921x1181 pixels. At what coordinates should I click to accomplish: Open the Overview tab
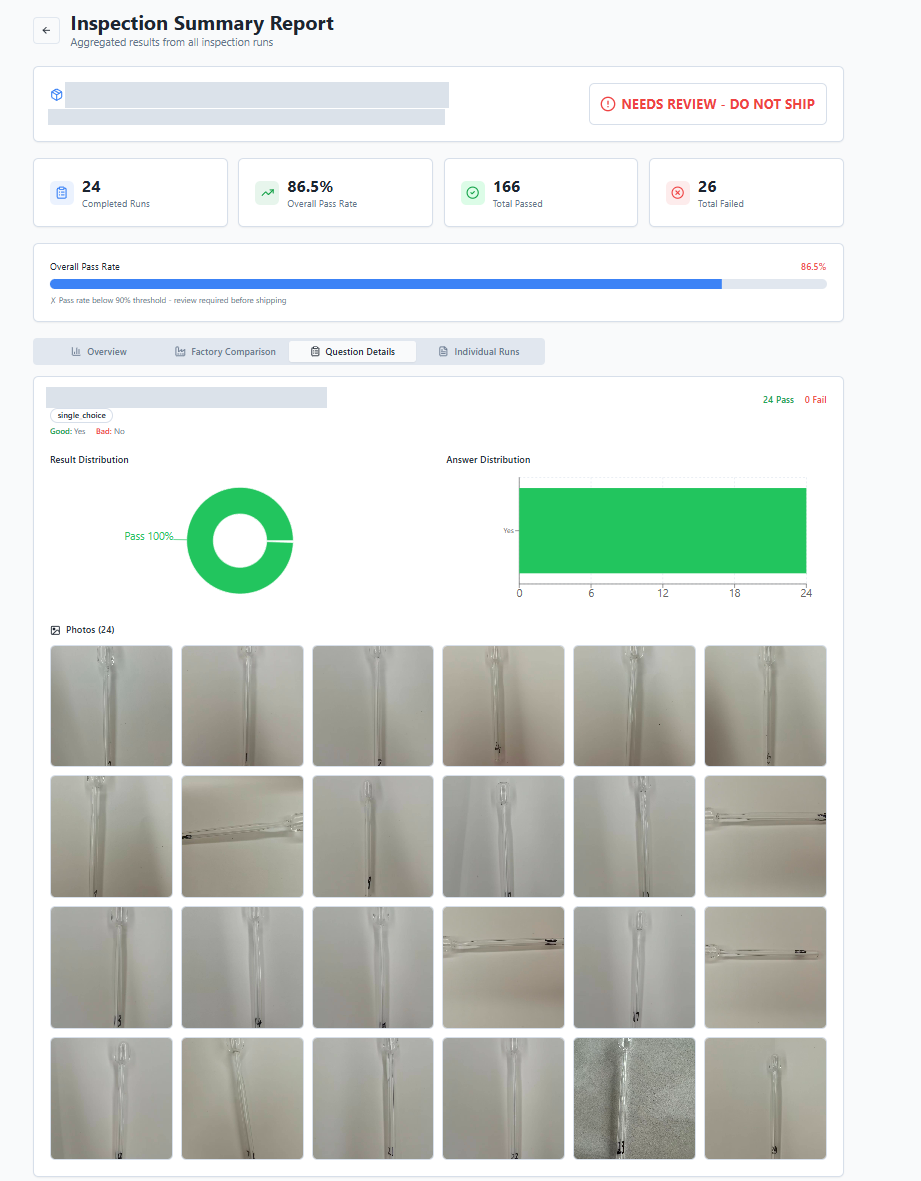[99, 352]
